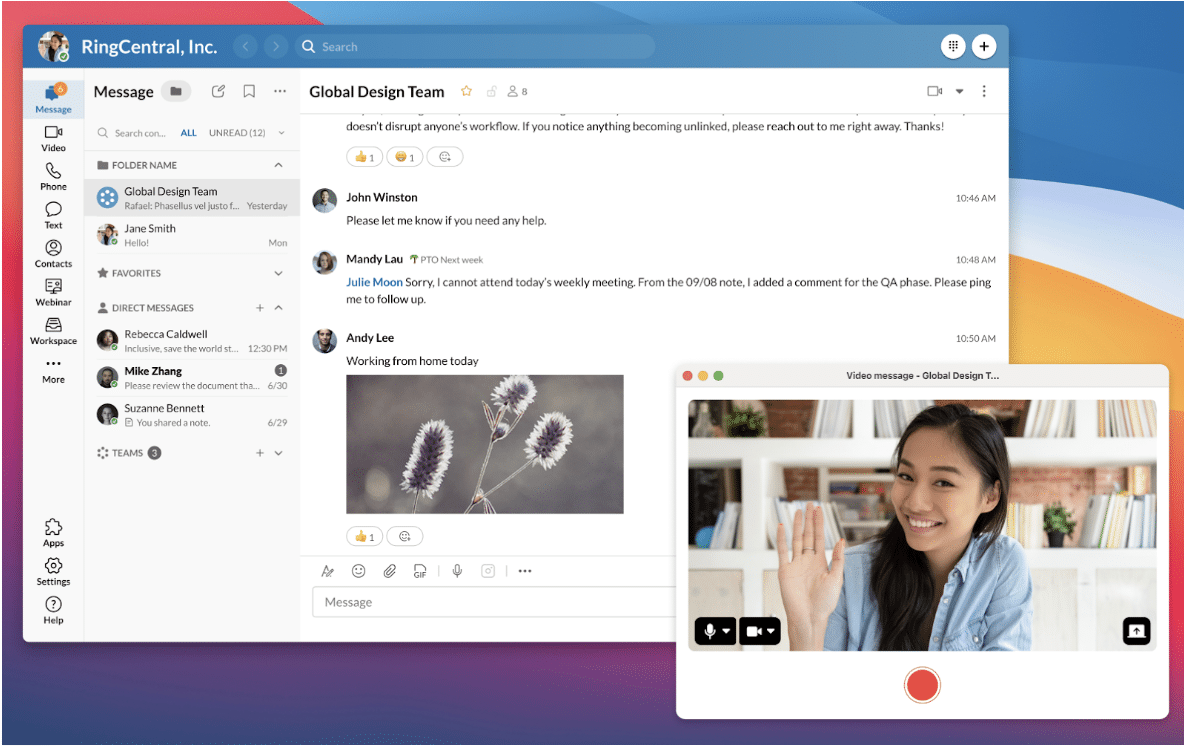Open camera options dropdown in video window

pos(769,631)
